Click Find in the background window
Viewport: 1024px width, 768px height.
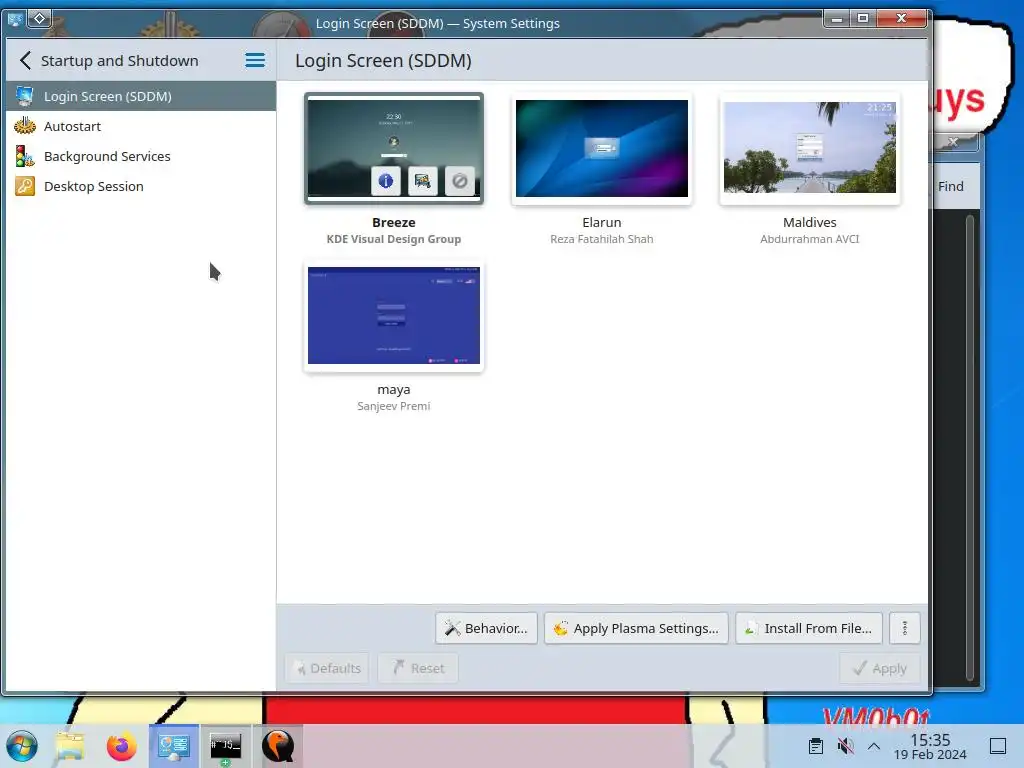click(x=951, y=186)
